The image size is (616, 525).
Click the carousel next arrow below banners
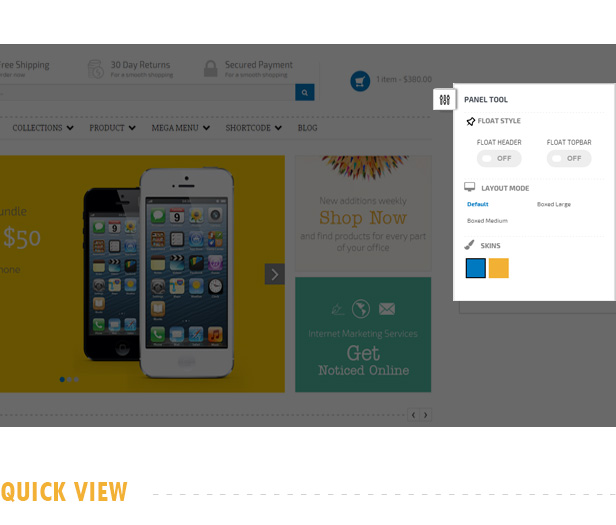[x=425, y=415]
